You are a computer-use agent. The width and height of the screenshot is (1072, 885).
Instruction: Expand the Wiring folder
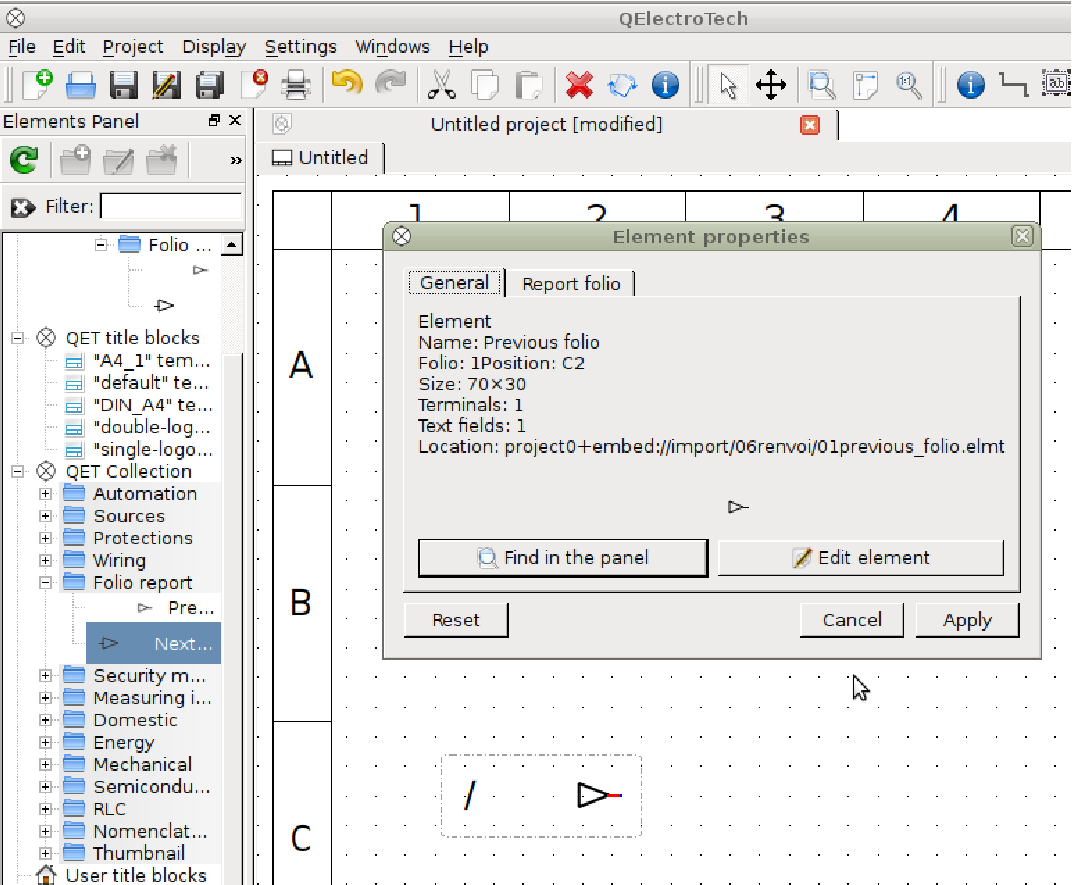point(45,561)
